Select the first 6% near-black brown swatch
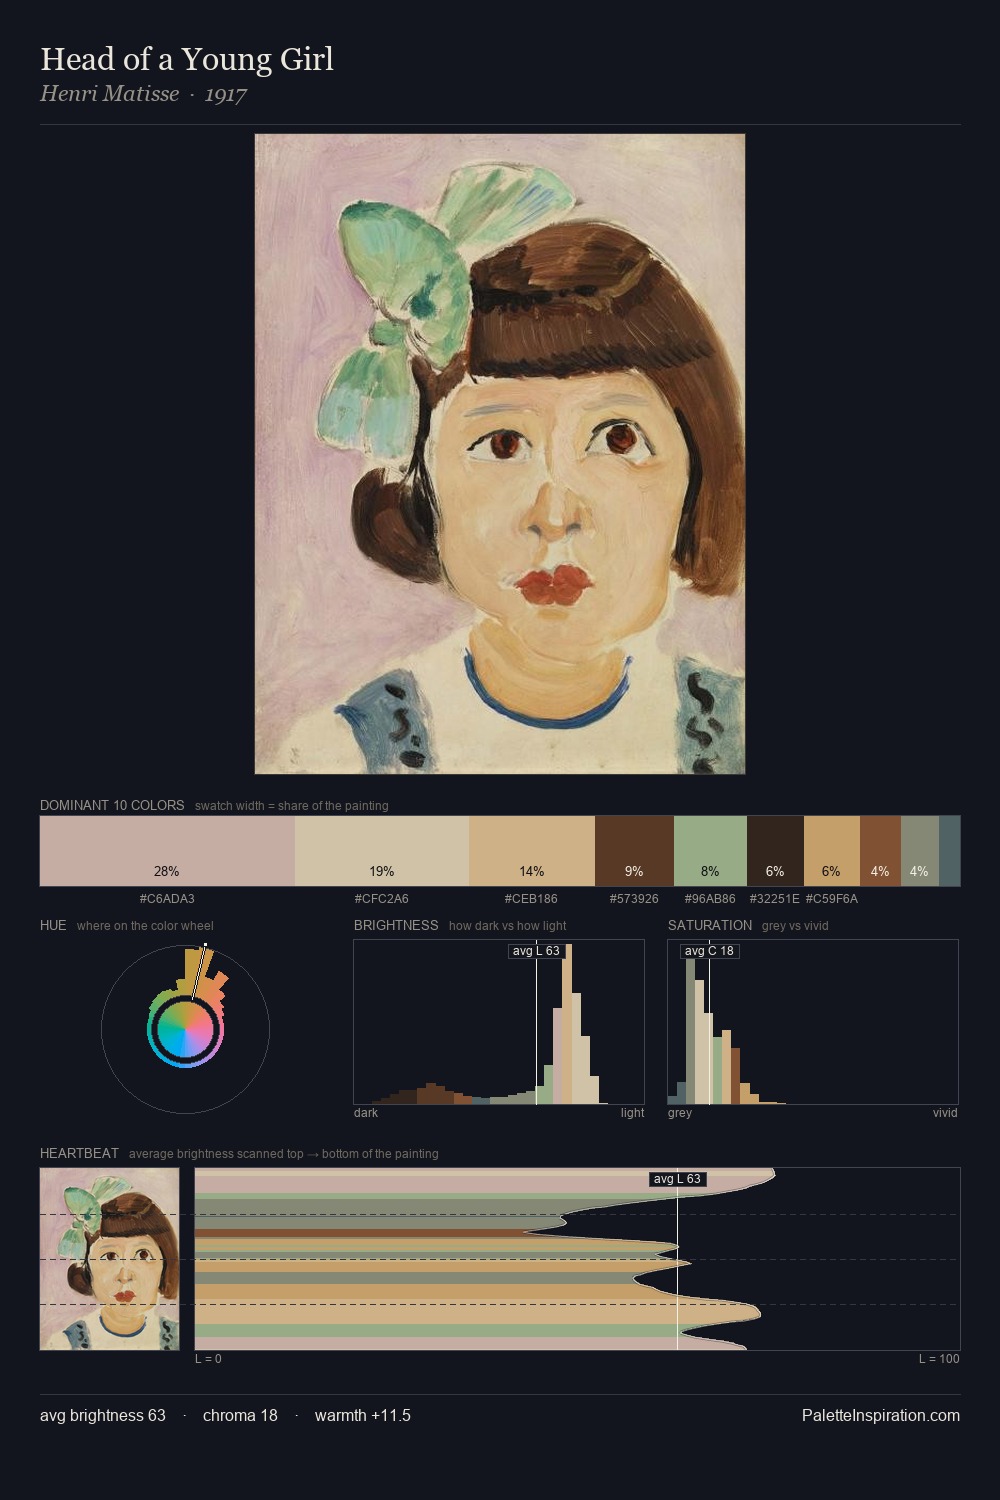 tap(775, 851)
